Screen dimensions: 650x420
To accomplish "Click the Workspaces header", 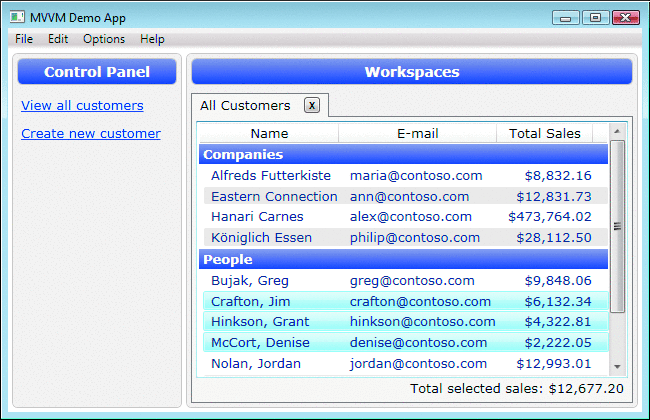I will pos(412,72).
